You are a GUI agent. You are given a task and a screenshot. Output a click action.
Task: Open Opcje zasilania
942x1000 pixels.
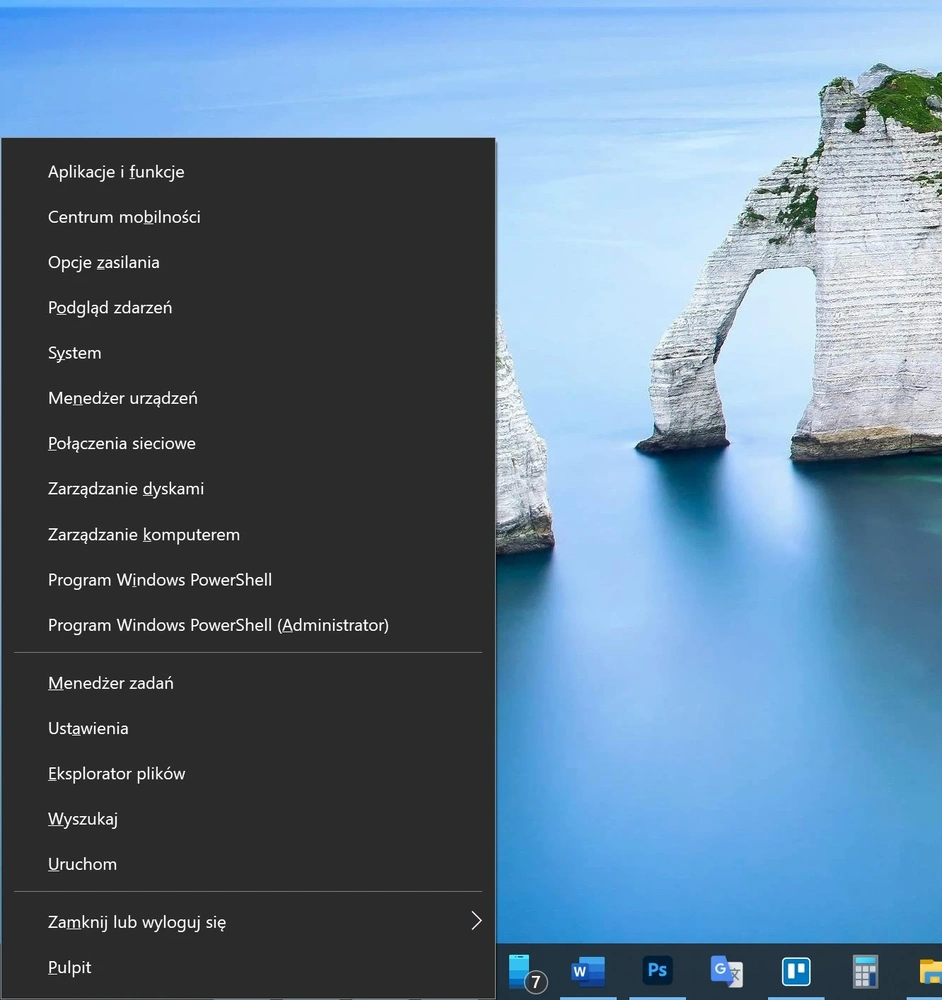(x=248, y=262)
